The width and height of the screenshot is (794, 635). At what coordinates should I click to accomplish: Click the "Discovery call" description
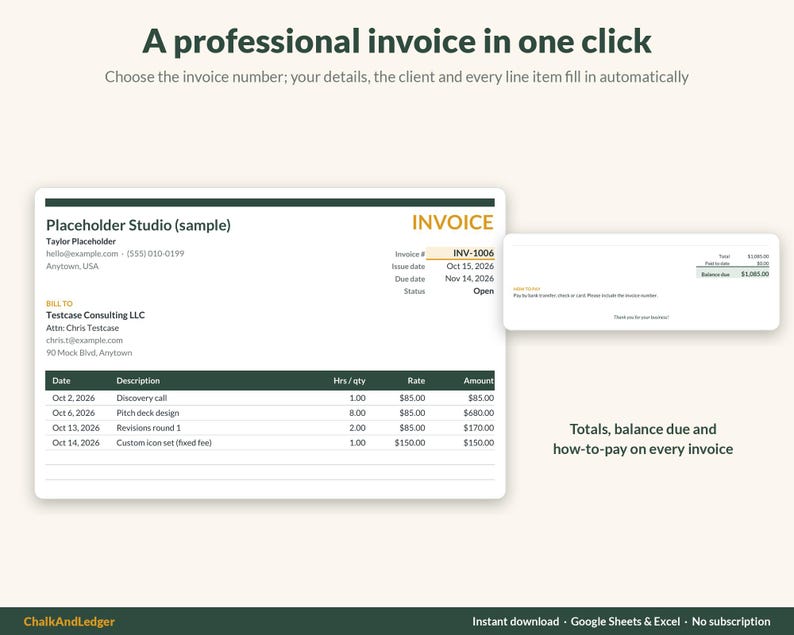point(142,398)
